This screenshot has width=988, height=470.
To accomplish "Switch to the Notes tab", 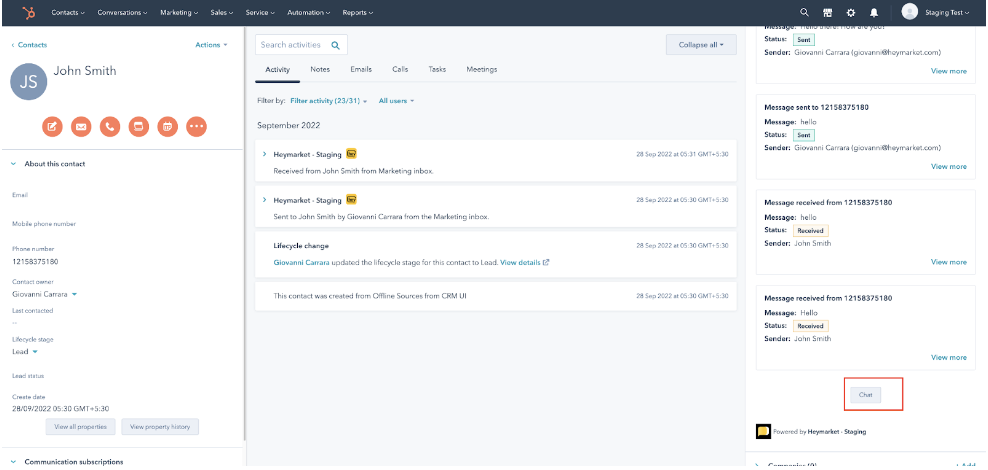I will coord(320,69).
